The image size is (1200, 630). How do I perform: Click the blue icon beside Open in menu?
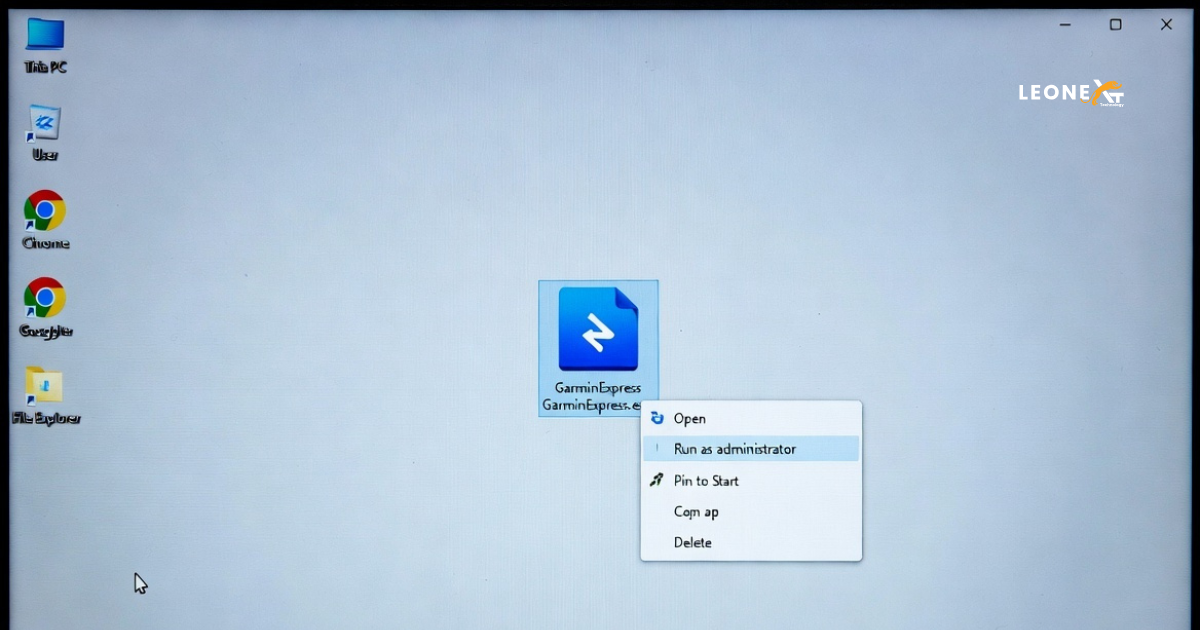[657, 418]
